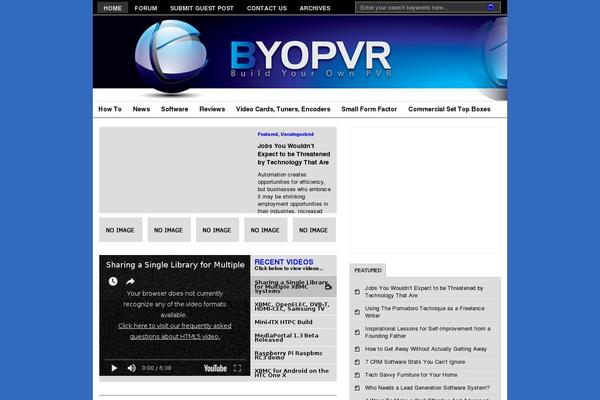The height and width of the screenshot is (400, 600).
Task: Click the bullet icon beside Jobs You Wouldn't Expect
Action: coord(357,292)
